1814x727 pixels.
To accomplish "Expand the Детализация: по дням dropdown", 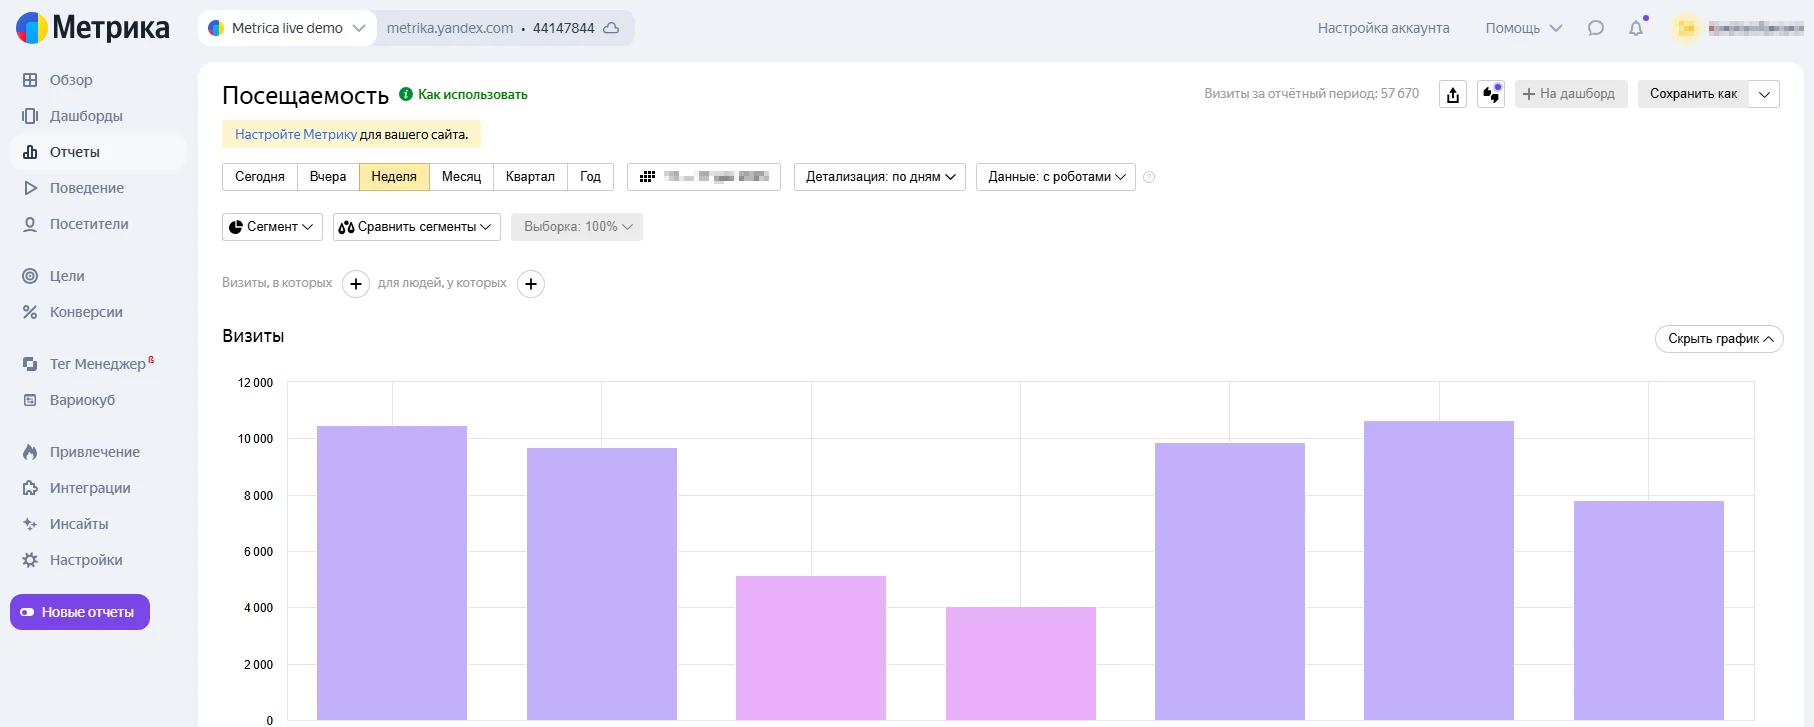I will (x=880, y=177).
